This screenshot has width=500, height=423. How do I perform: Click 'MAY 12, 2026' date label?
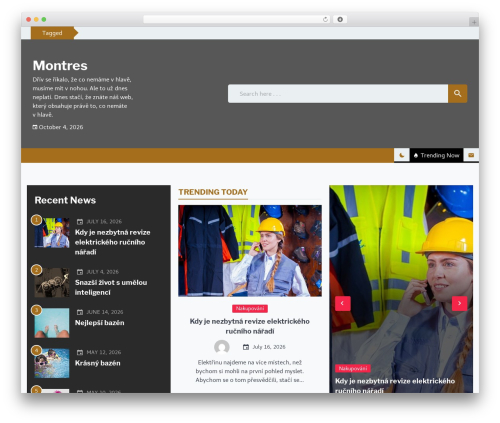tap(104, 353)
